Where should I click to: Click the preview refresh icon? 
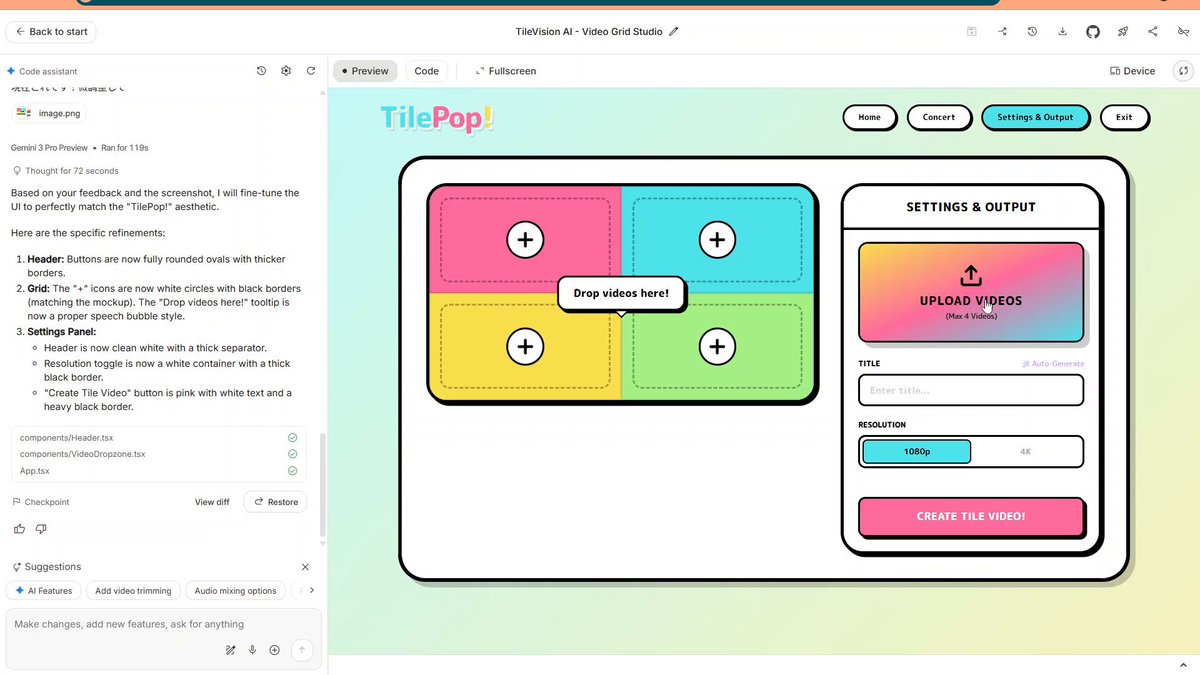[x=1183, y=71]
